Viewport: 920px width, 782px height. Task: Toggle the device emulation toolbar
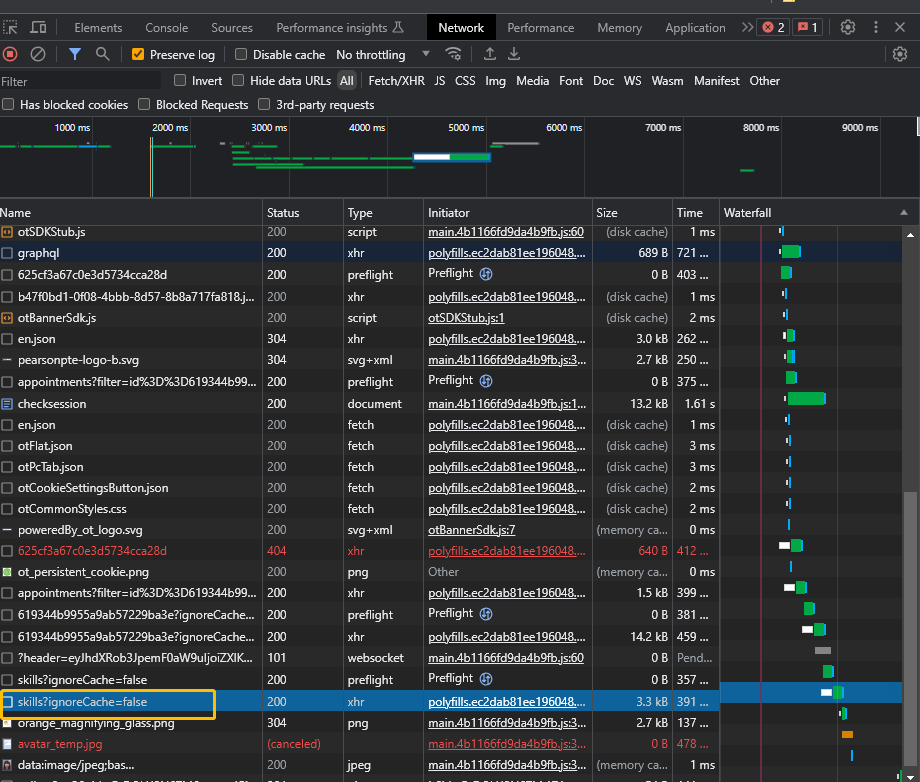coord(38,27)
